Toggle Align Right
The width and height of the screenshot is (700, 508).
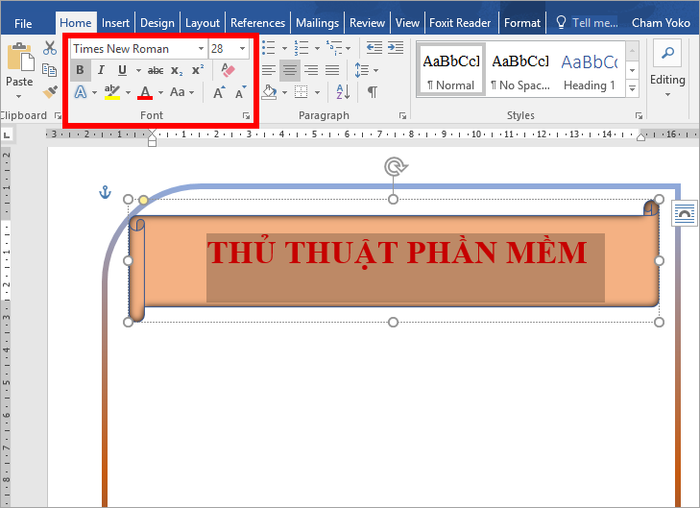click(x=311, y=70)
